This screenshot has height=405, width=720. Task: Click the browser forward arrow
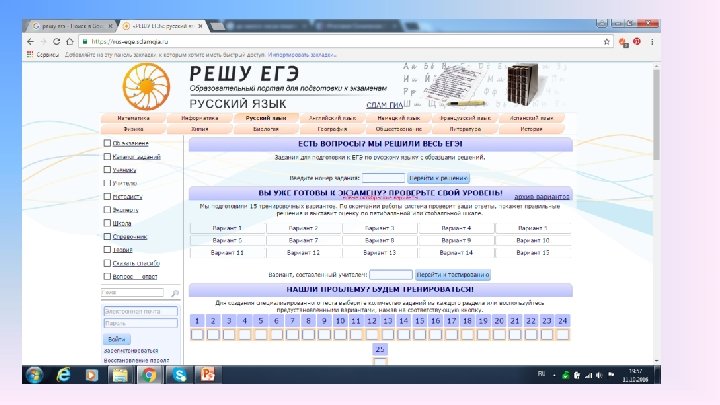[44, 42]
